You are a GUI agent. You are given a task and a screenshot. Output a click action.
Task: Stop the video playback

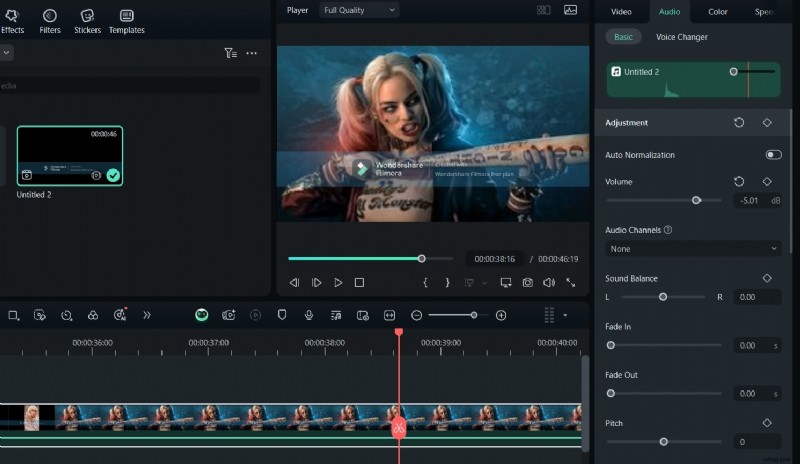[359, 282]
